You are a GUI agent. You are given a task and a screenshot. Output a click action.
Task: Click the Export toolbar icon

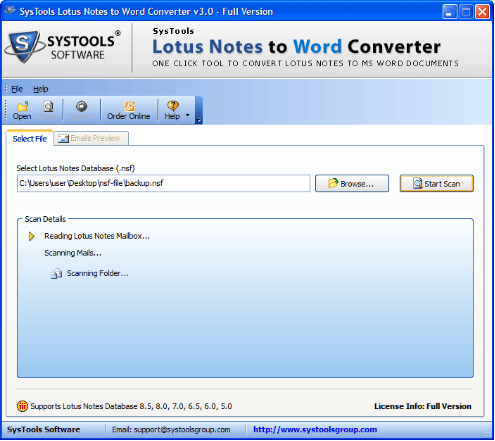point(81,111)
